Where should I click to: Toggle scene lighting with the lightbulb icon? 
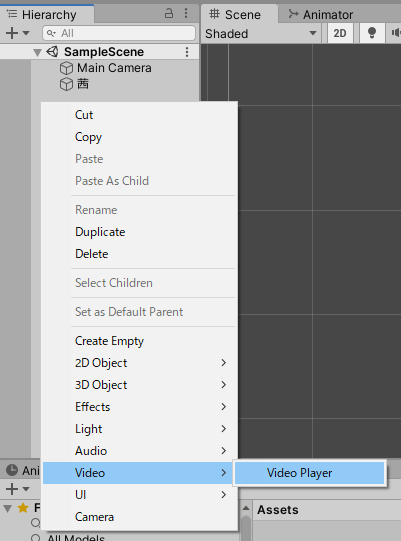[x=372, y=33]
